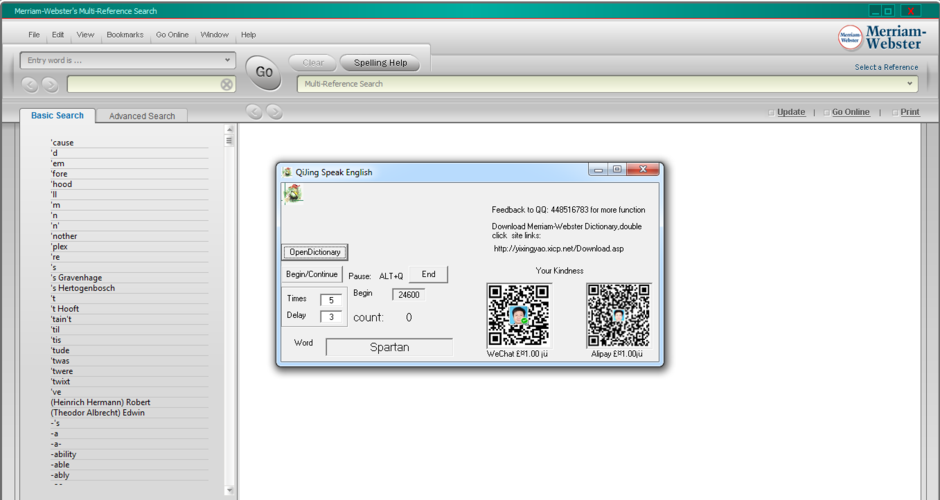Click the word list scroll-down arrow
This screenshot has height=500, width=940.
[229, 490]
